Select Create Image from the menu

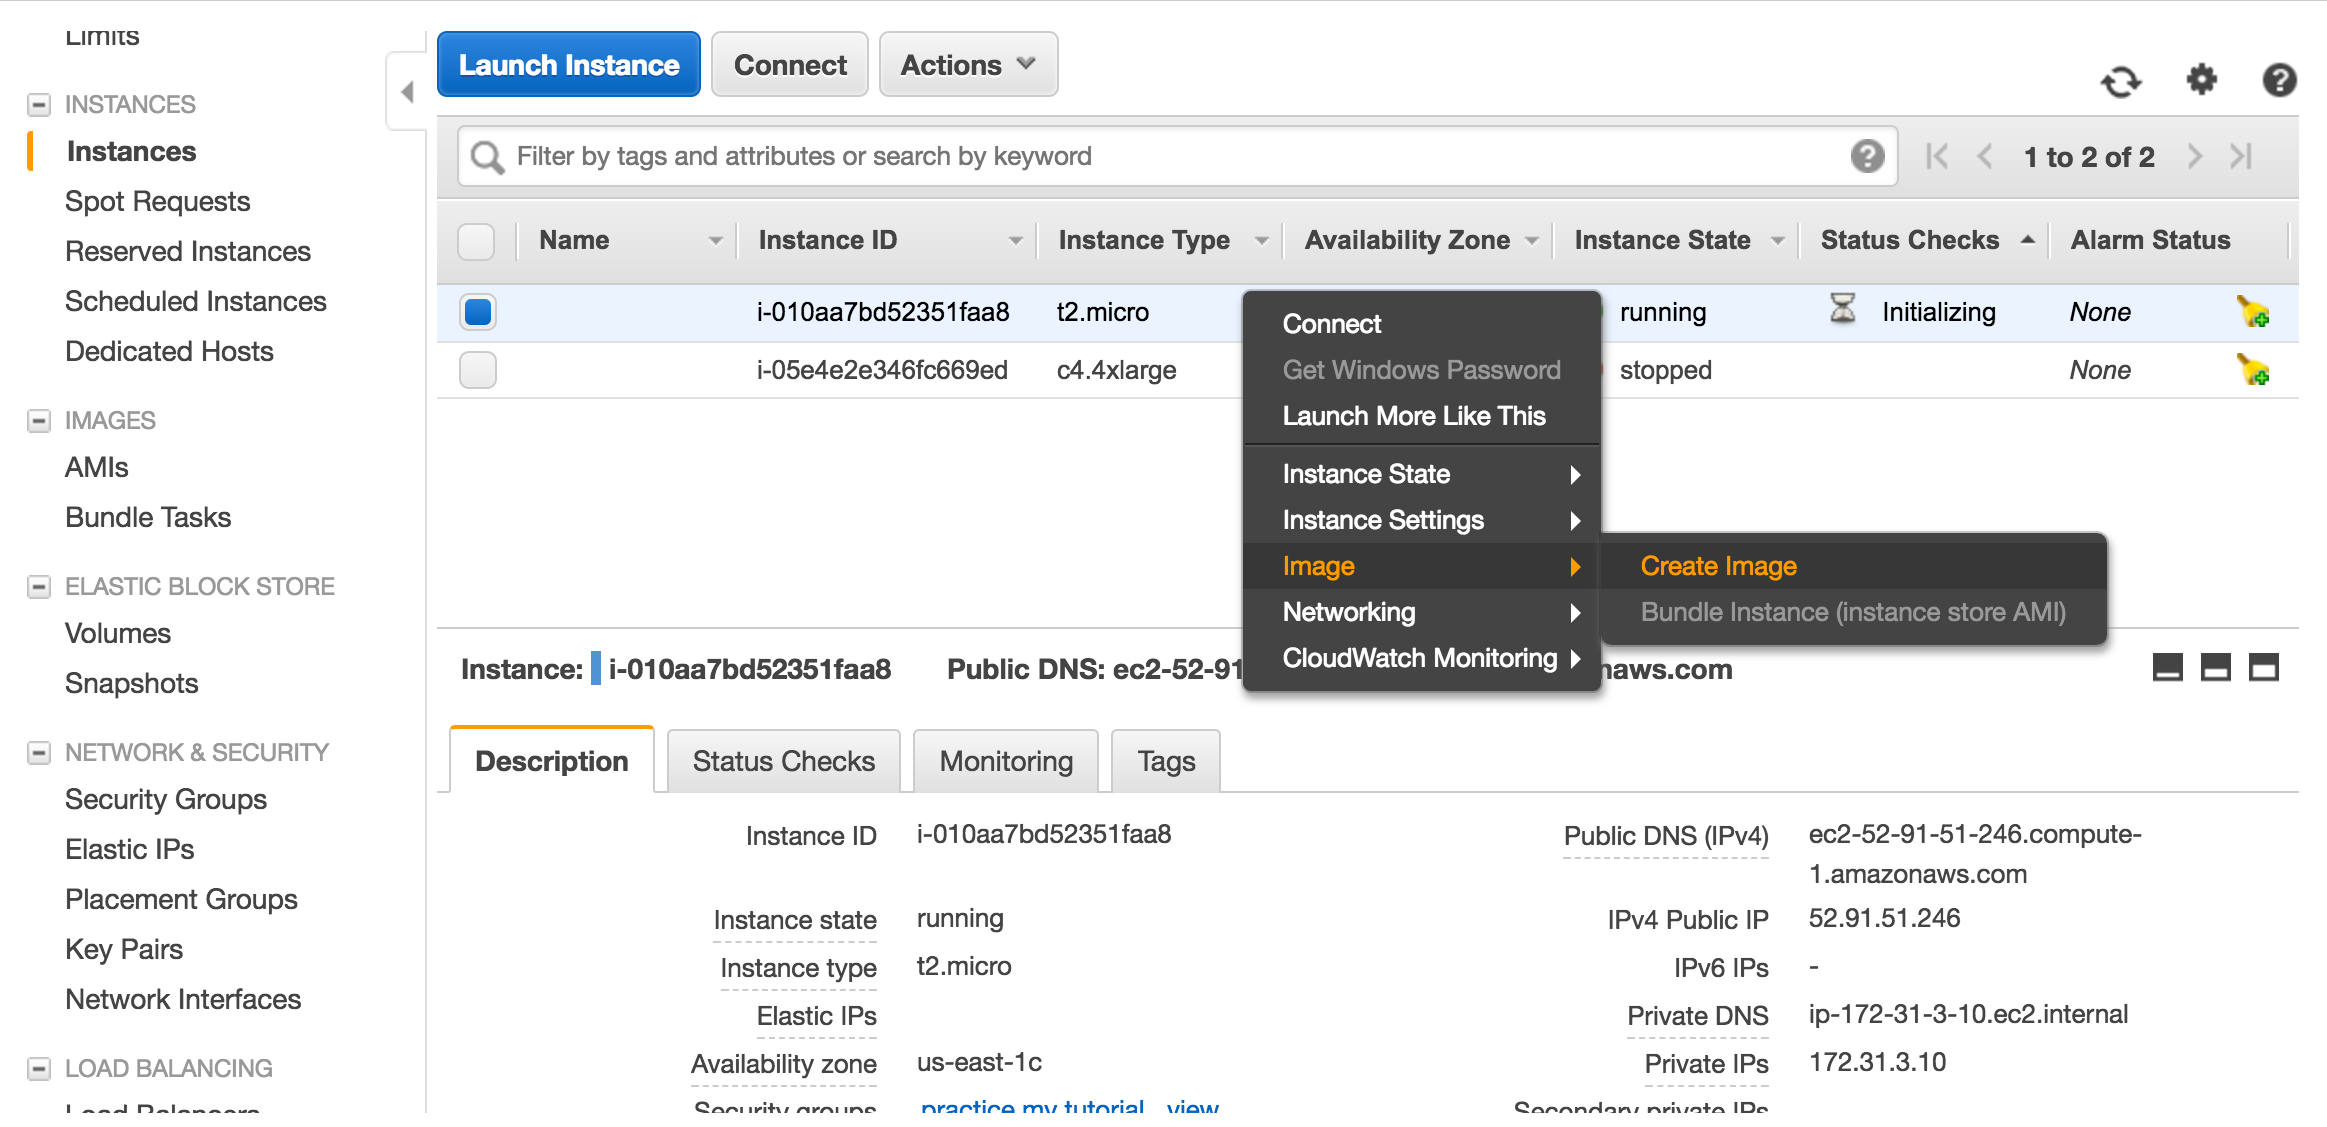(1717, 565)
